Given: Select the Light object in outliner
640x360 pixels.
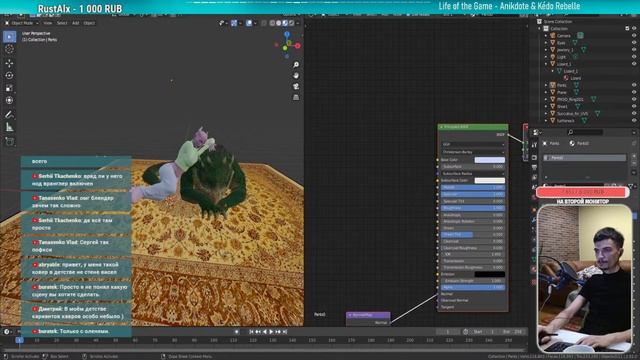Looking at the screenshot, I should point(561,57).
